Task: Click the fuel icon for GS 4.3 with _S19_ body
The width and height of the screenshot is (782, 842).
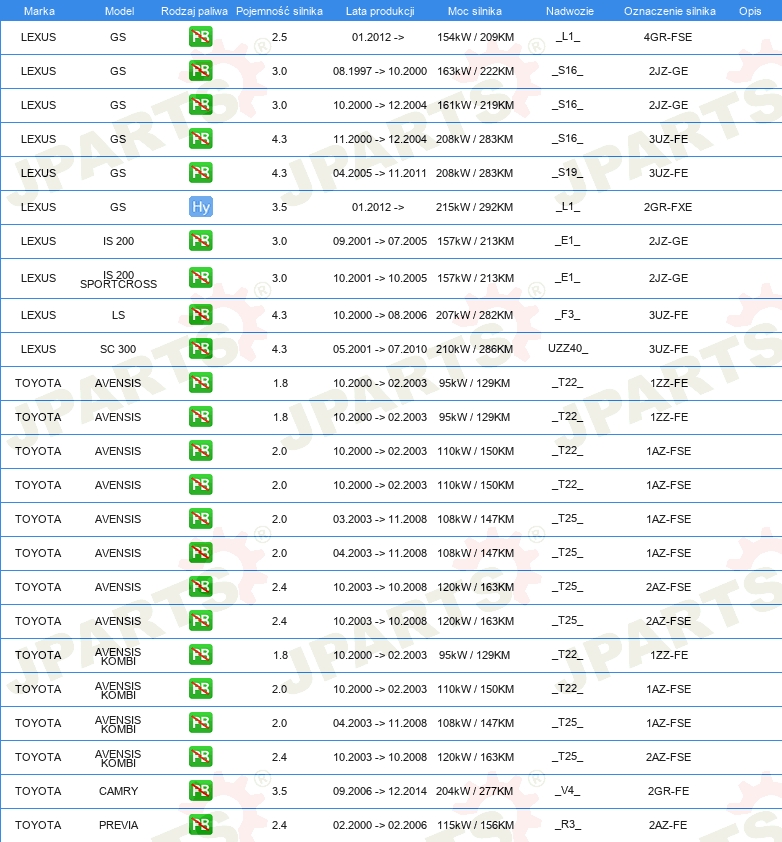Action: (200, 172)
